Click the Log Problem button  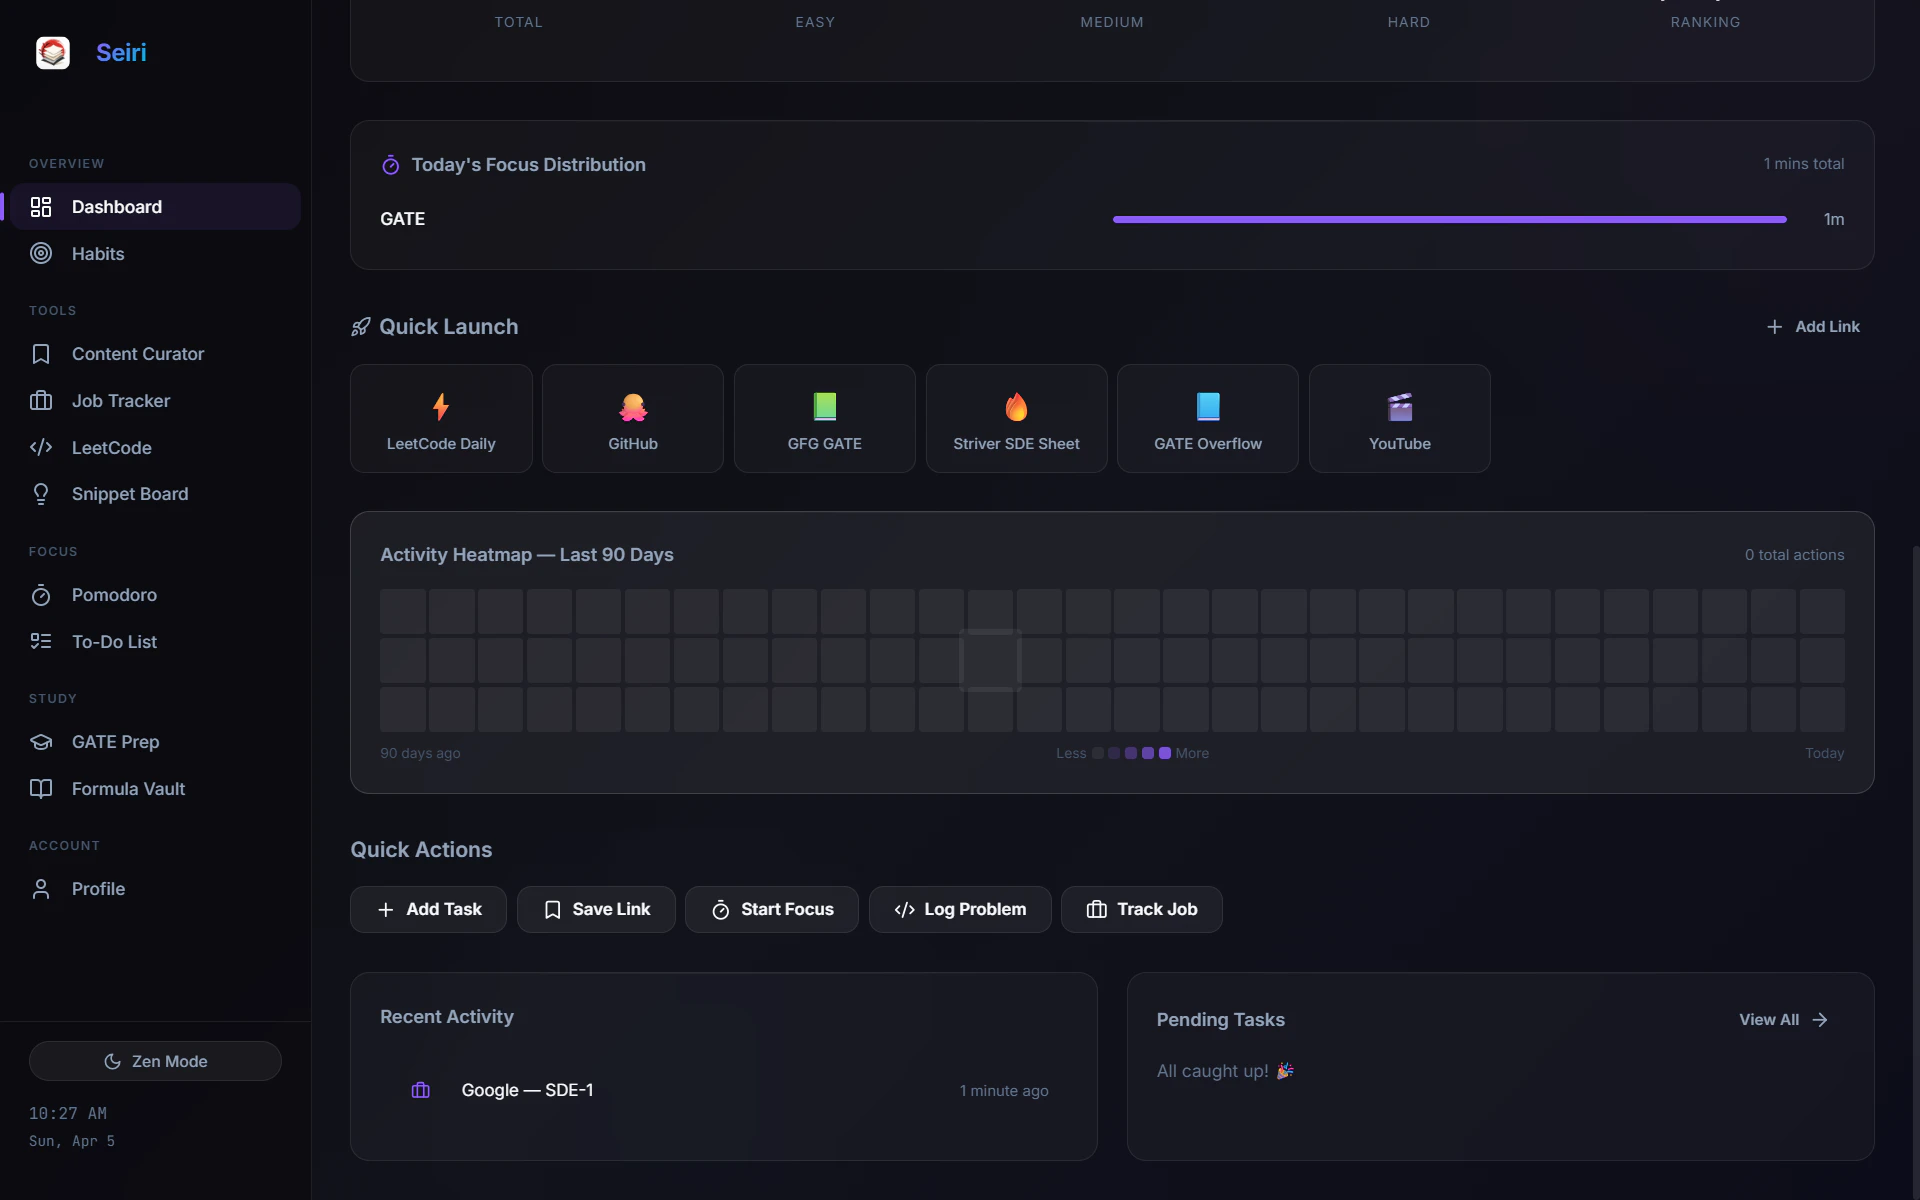pos(959,909)
